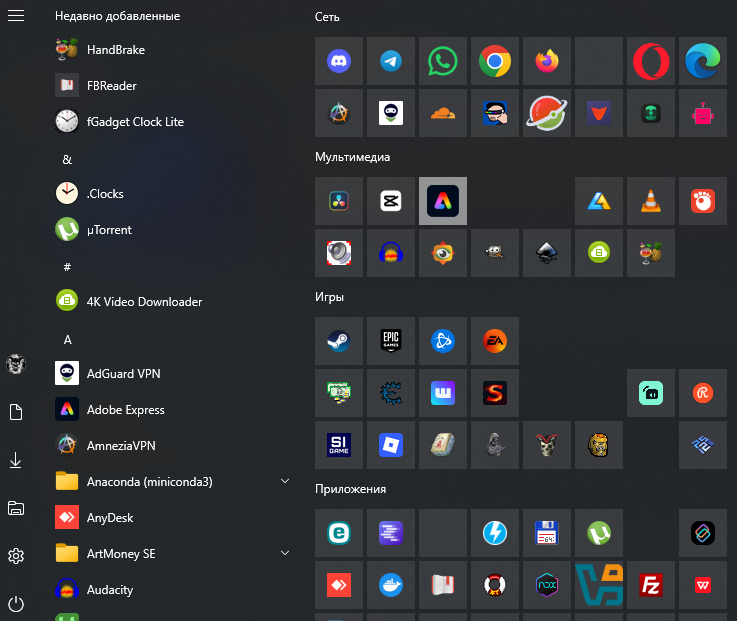Launch the Opera browser tile

click(651, 61)
